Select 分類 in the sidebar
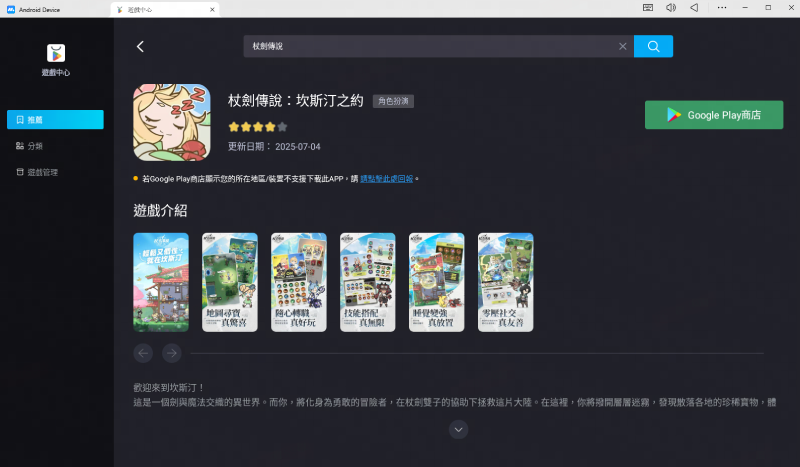 [55, 146]
